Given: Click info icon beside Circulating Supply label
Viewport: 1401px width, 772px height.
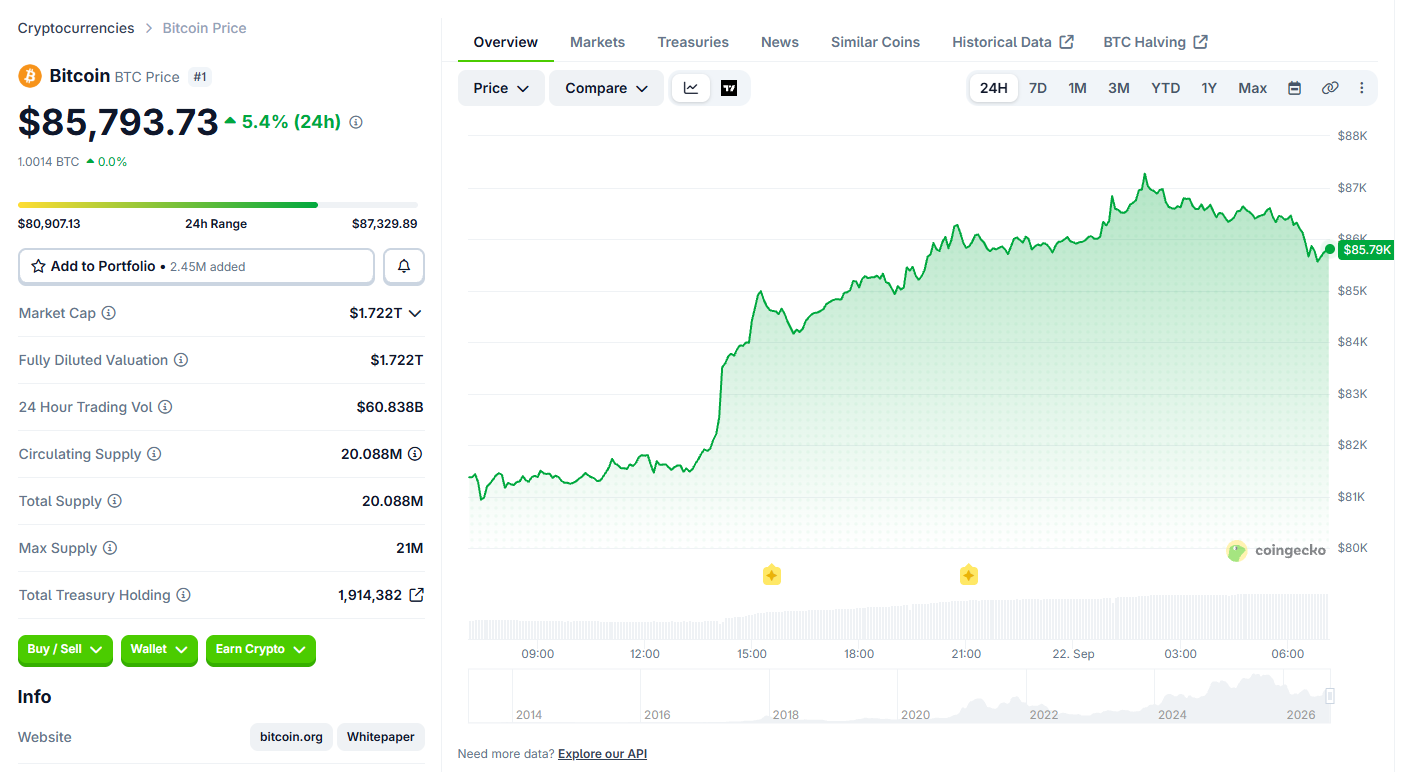Looking at the screenshot, I should [x=154, y=454].
